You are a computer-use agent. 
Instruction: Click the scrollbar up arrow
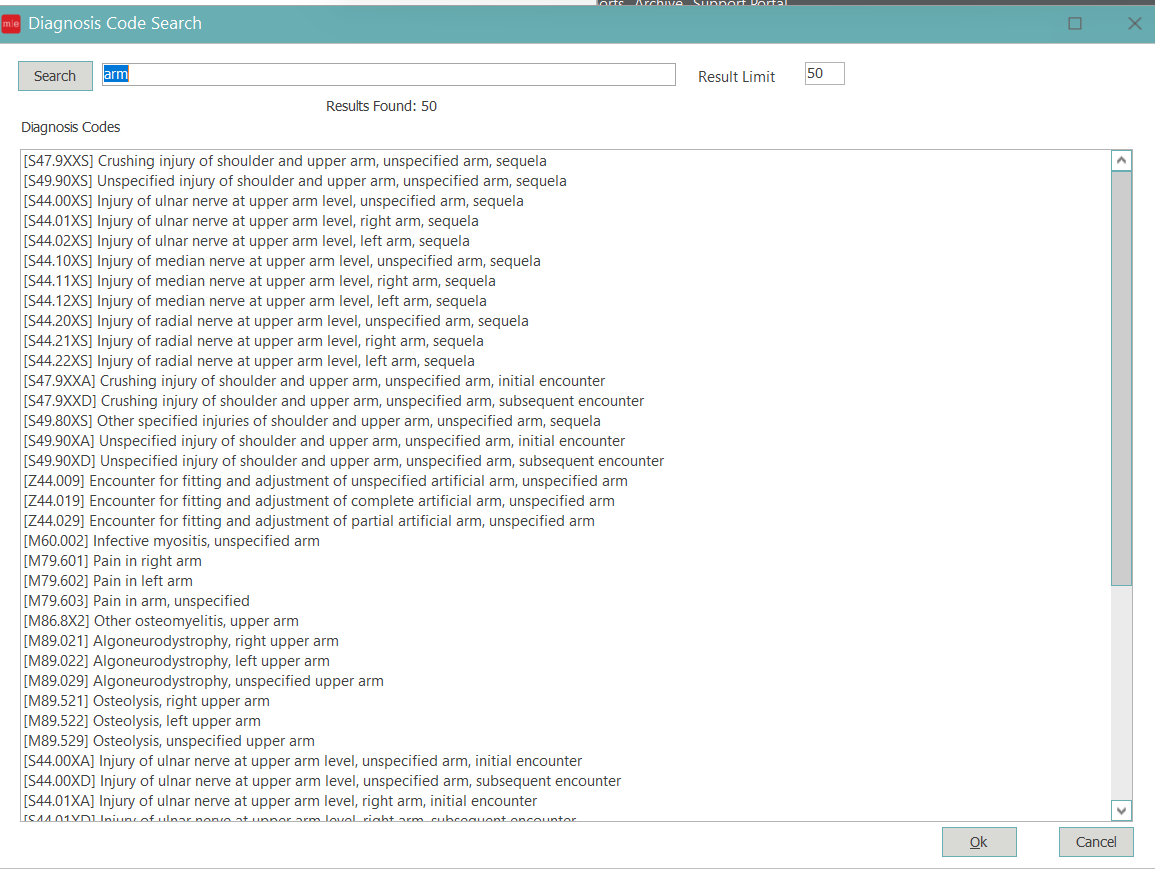coord(1121,161)
